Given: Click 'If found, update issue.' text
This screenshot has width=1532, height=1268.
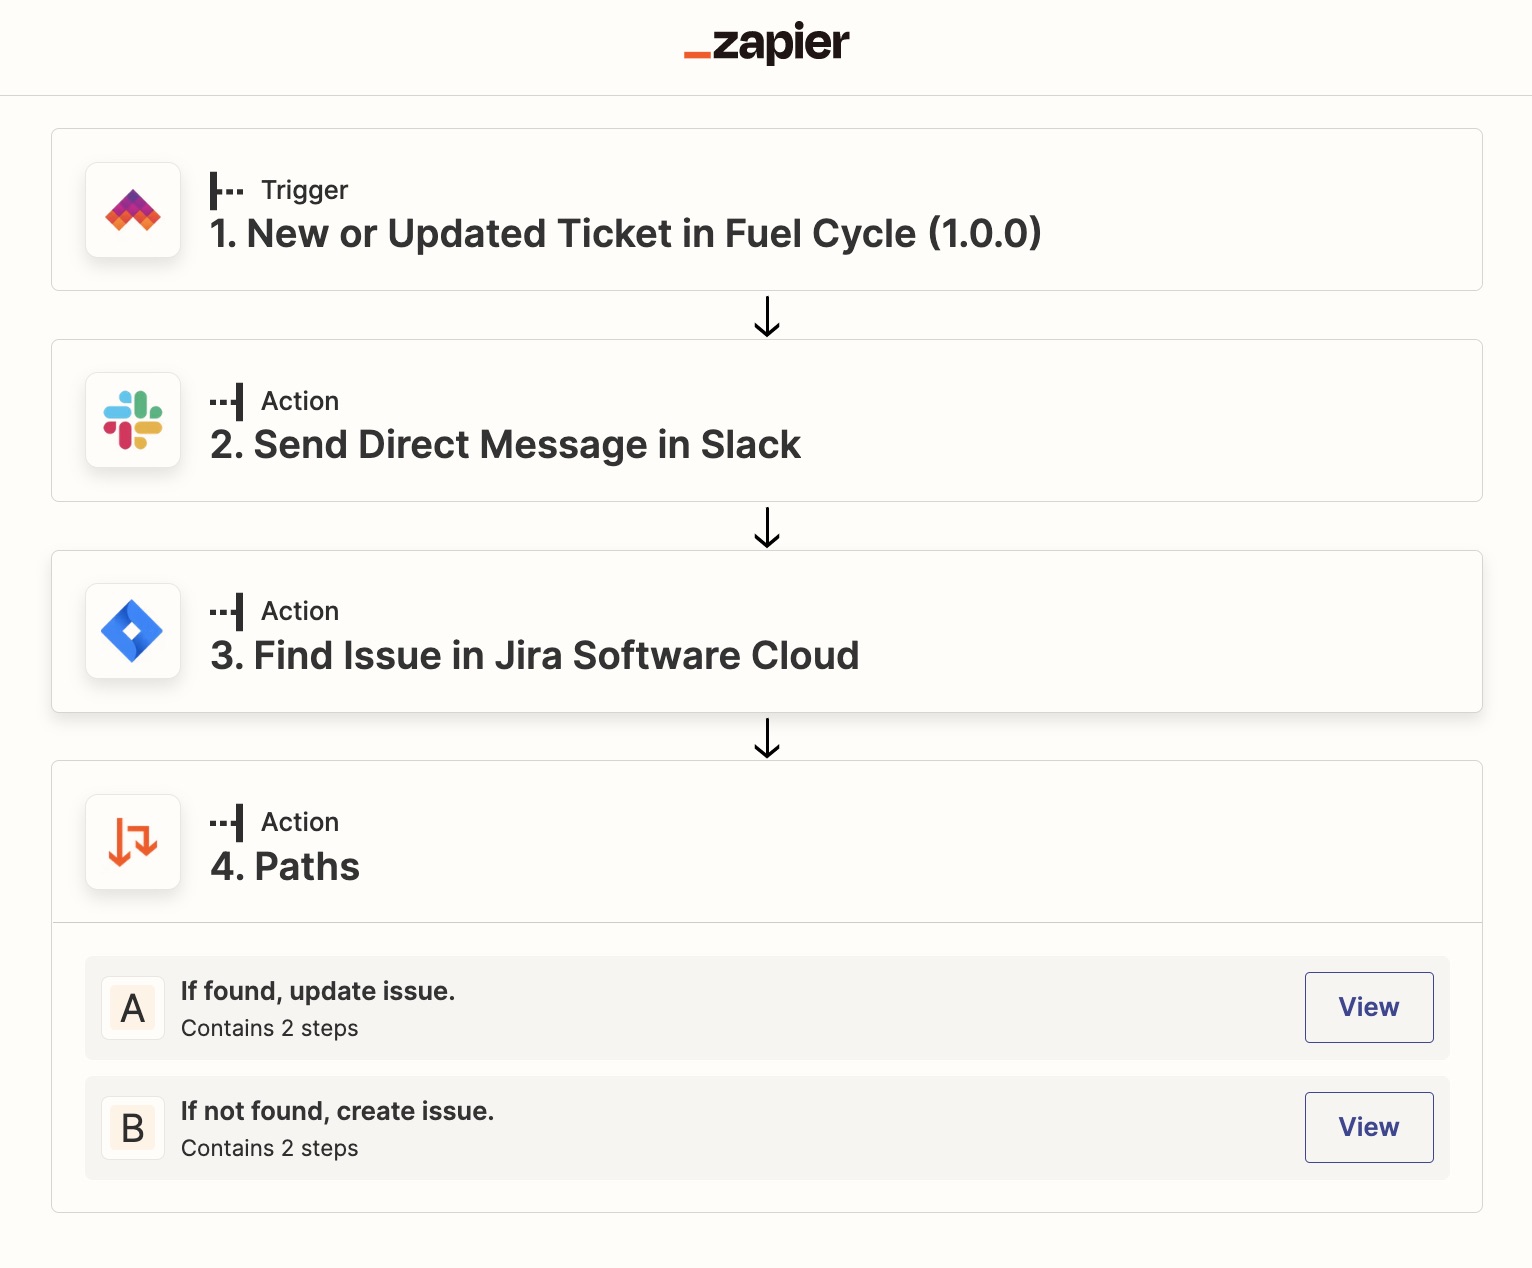Looking at the screenshot, I should [x=318, y=991].
